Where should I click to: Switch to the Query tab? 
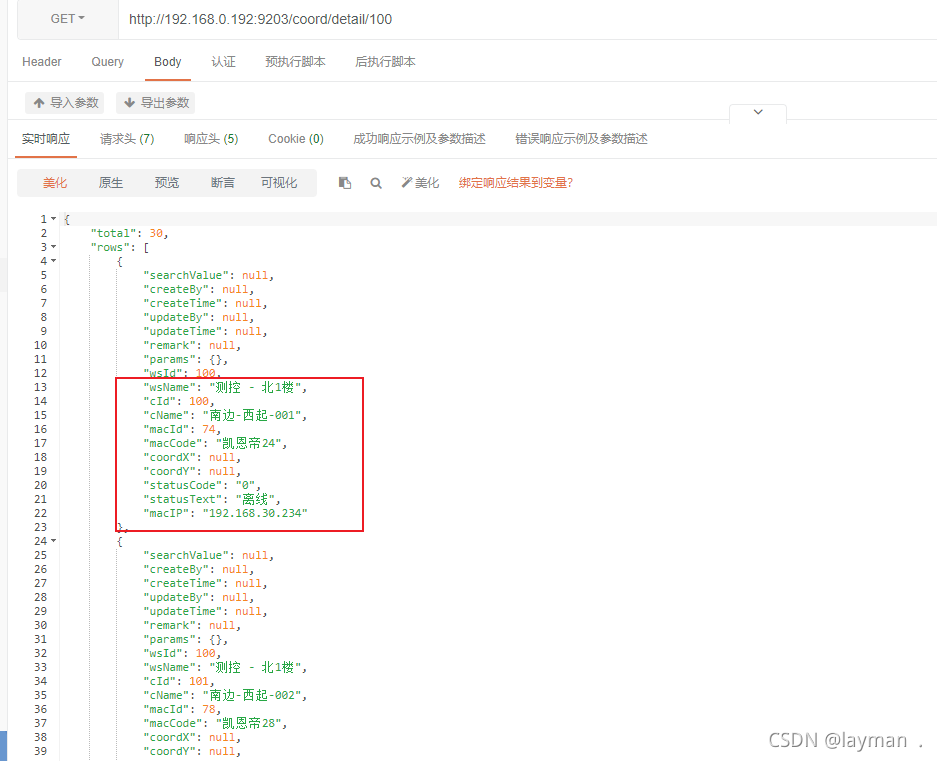pyautogui.click(x=108, y=62)
